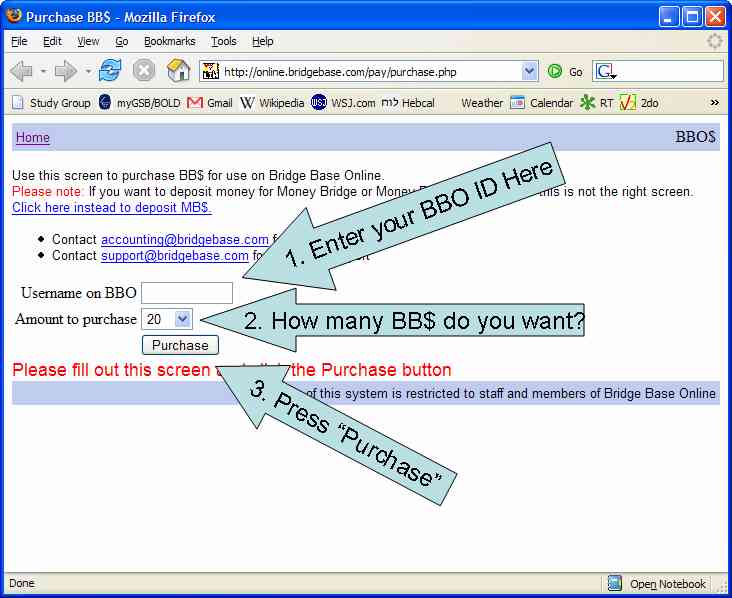Close the Firefox window
Screen dimensions: 732x598
pyautogui.click(x=715, y=17)
